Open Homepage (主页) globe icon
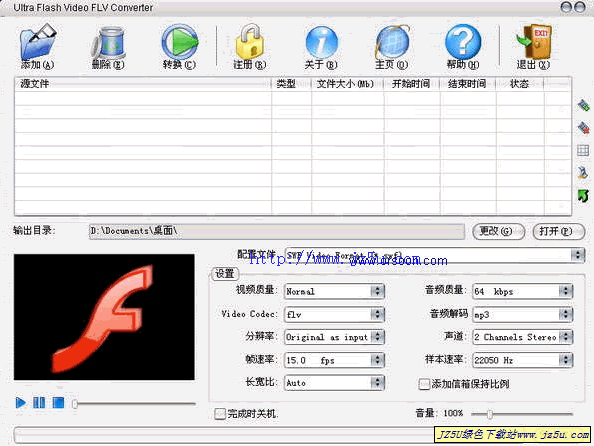Screen dimensions: 594x446 [x=392, y=42]
